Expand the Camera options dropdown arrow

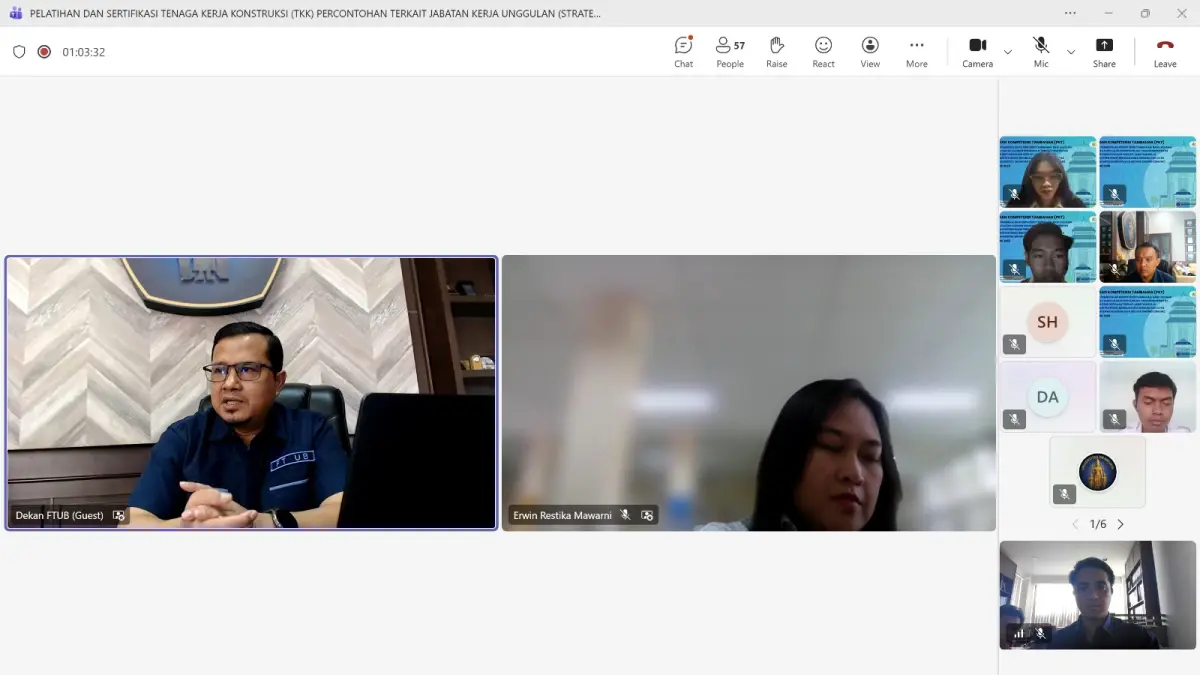tap(1007, 52)
